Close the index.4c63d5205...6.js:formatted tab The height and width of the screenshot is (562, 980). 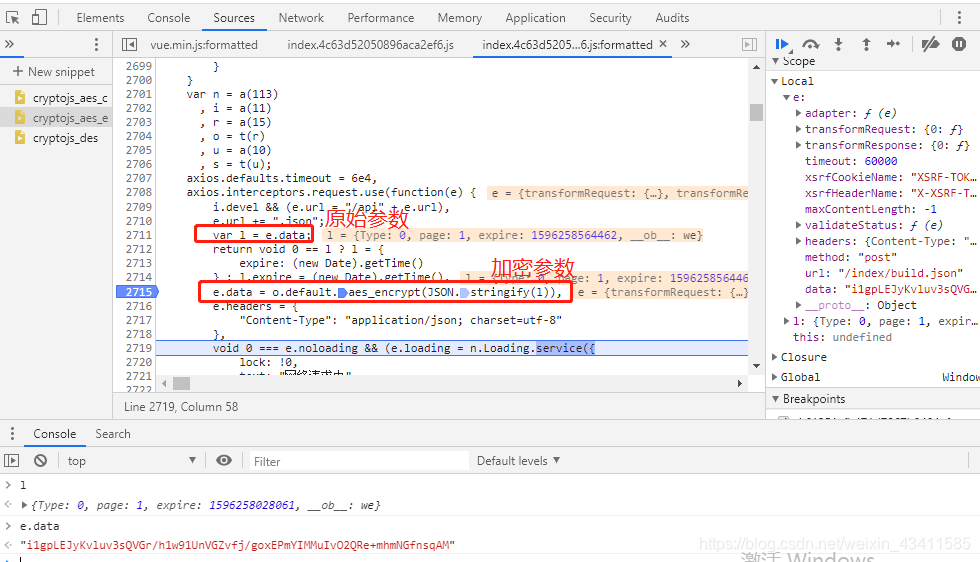point(663,44)
